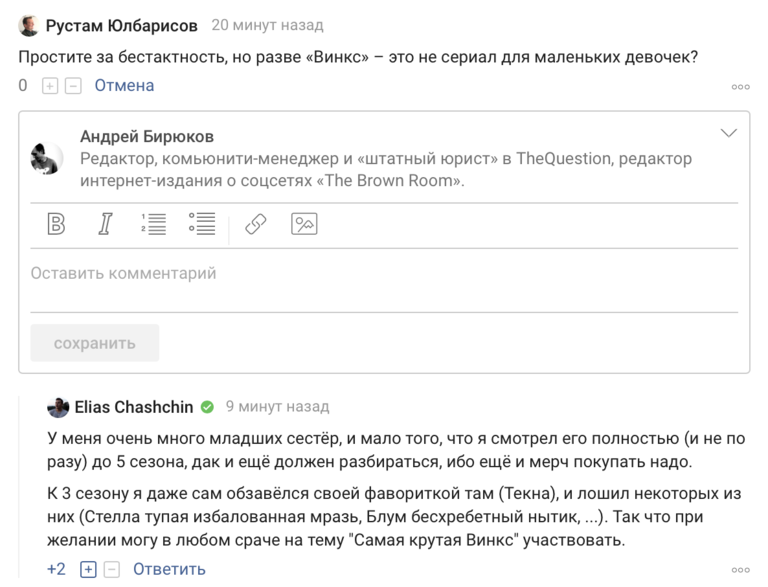This screenshot has width=768, height=587.
Task: Insert a bulleted list
Action: pos(202,224)
